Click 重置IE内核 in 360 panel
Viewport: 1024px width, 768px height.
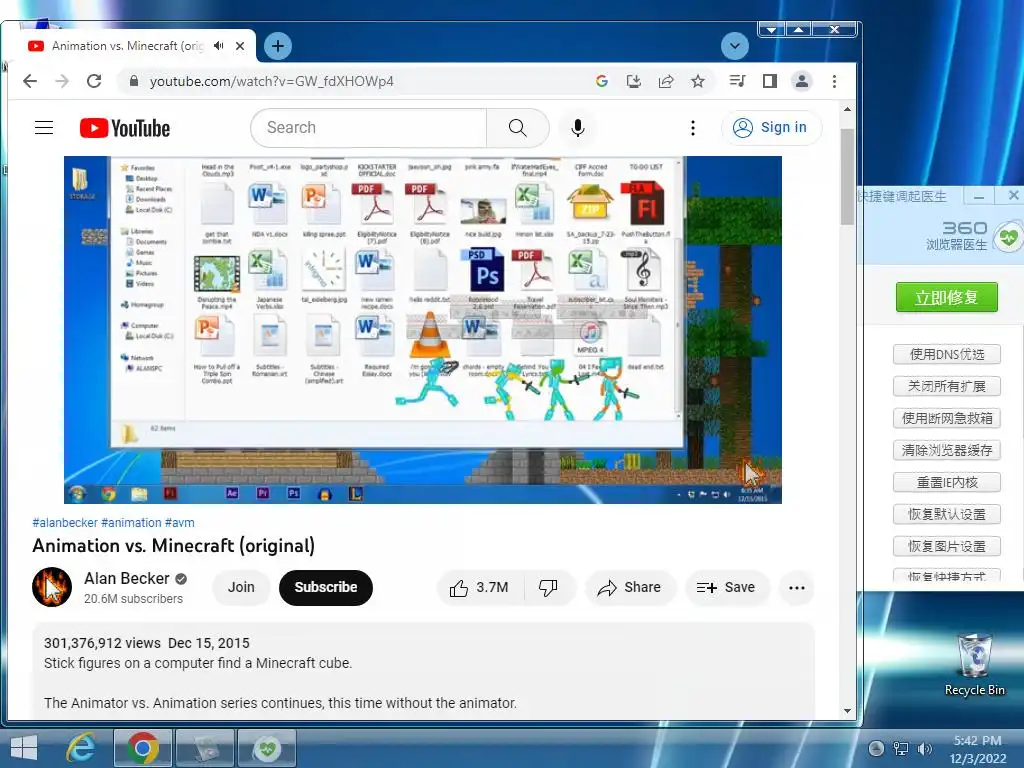click(946, 482)
